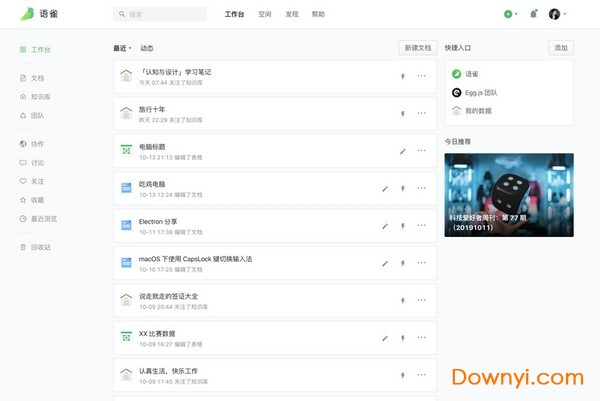
Task: Pin the 旅行十年 row
Action: 403,114
